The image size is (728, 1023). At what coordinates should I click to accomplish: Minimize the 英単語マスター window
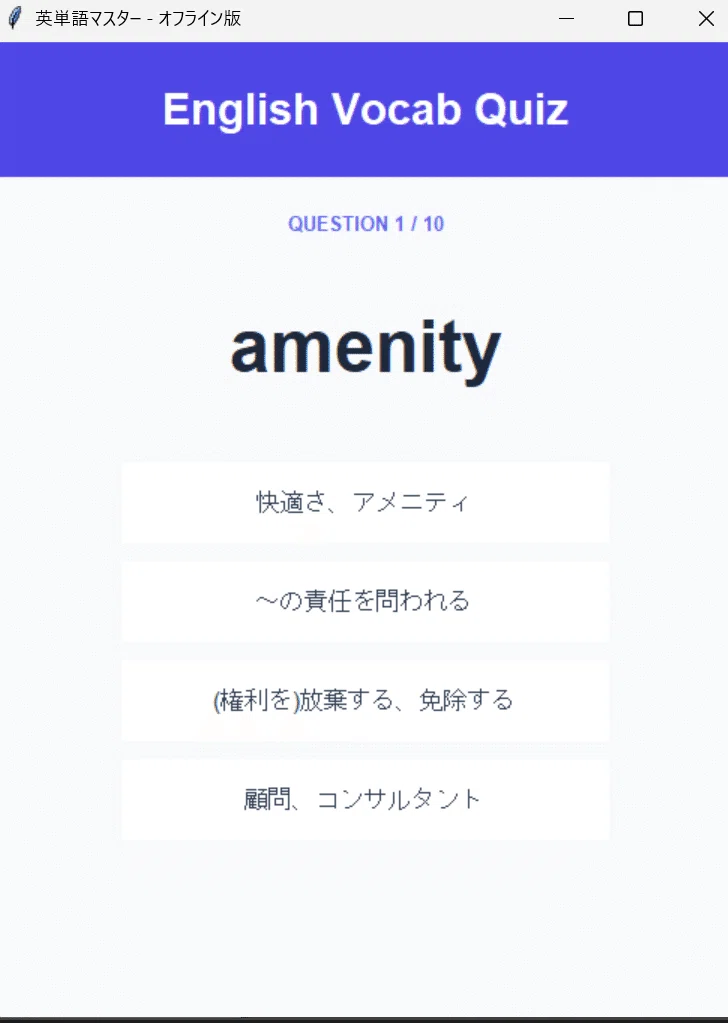click(x=566, y=18)
